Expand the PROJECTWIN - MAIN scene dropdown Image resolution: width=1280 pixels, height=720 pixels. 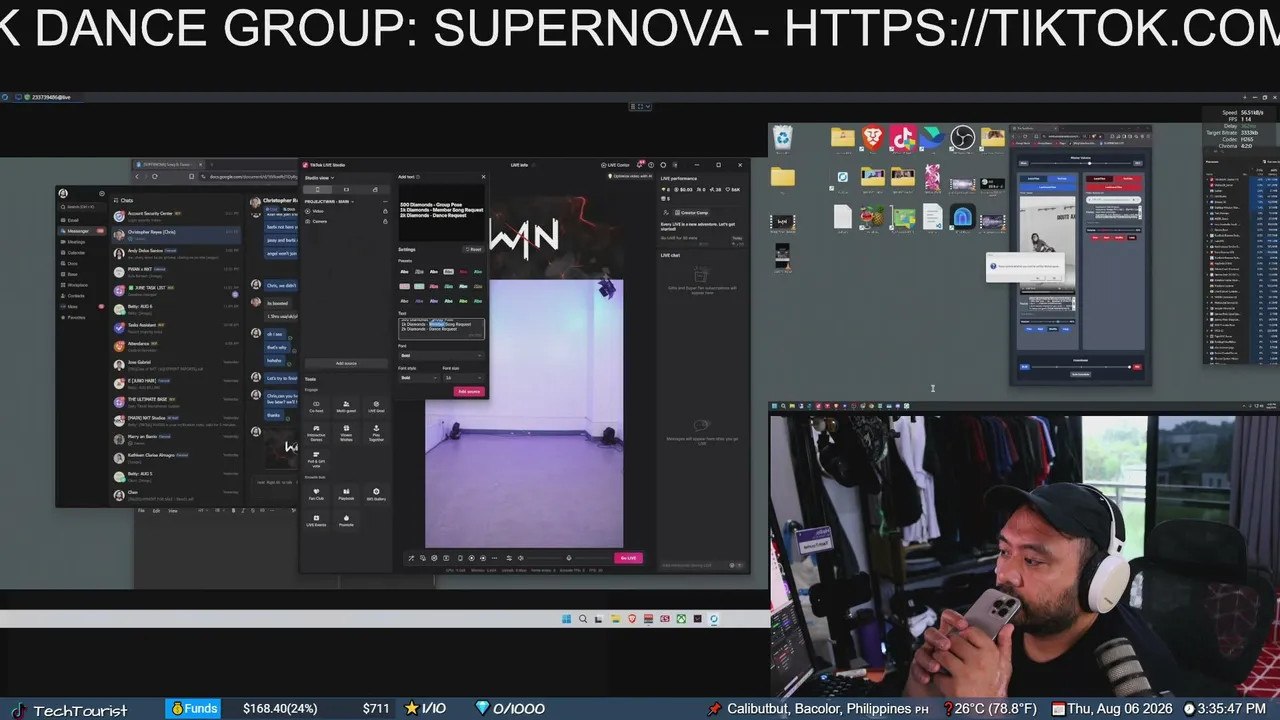point(329,201)
